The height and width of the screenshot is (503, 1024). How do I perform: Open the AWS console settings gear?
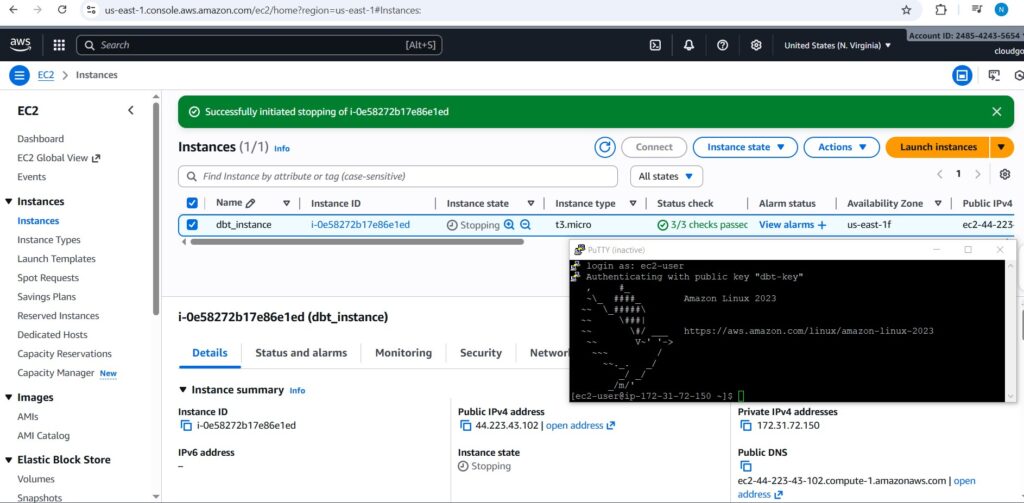click(756, 45)
